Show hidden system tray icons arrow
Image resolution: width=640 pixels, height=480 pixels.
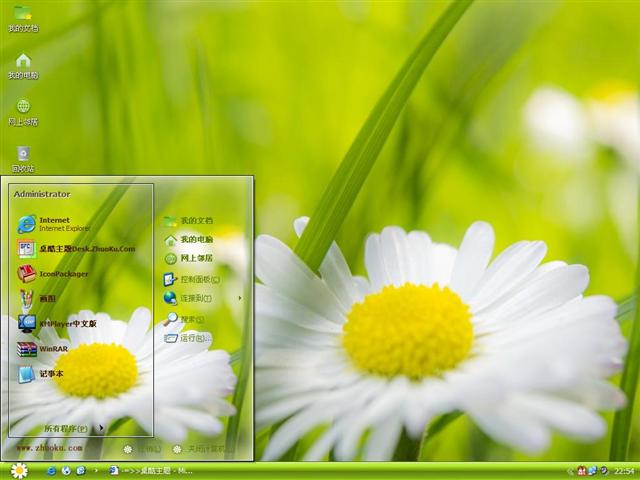(570, 471)
